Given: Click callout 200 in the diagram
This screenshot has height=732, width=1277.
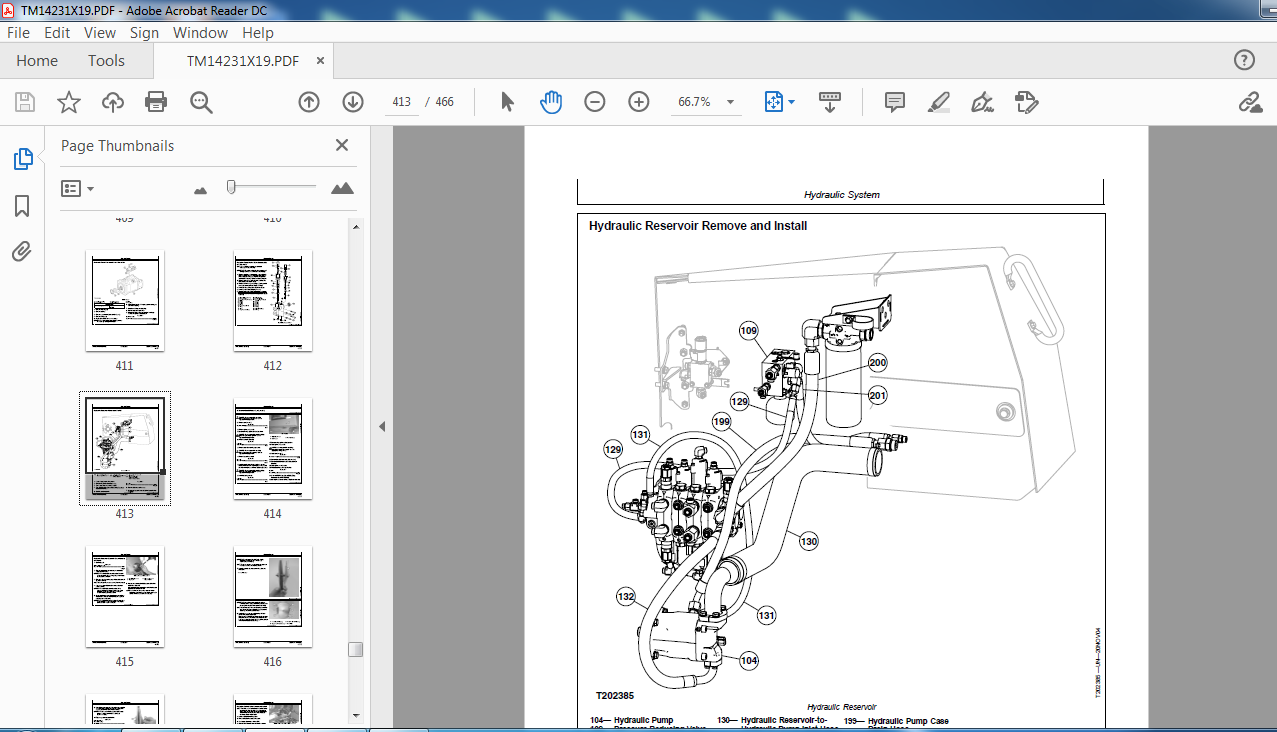Looking at the screenshot, I should point(877,363).
